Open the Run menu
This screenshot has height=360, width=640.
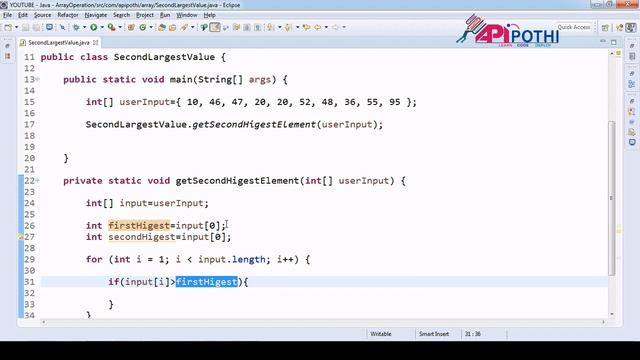point(165,15)
